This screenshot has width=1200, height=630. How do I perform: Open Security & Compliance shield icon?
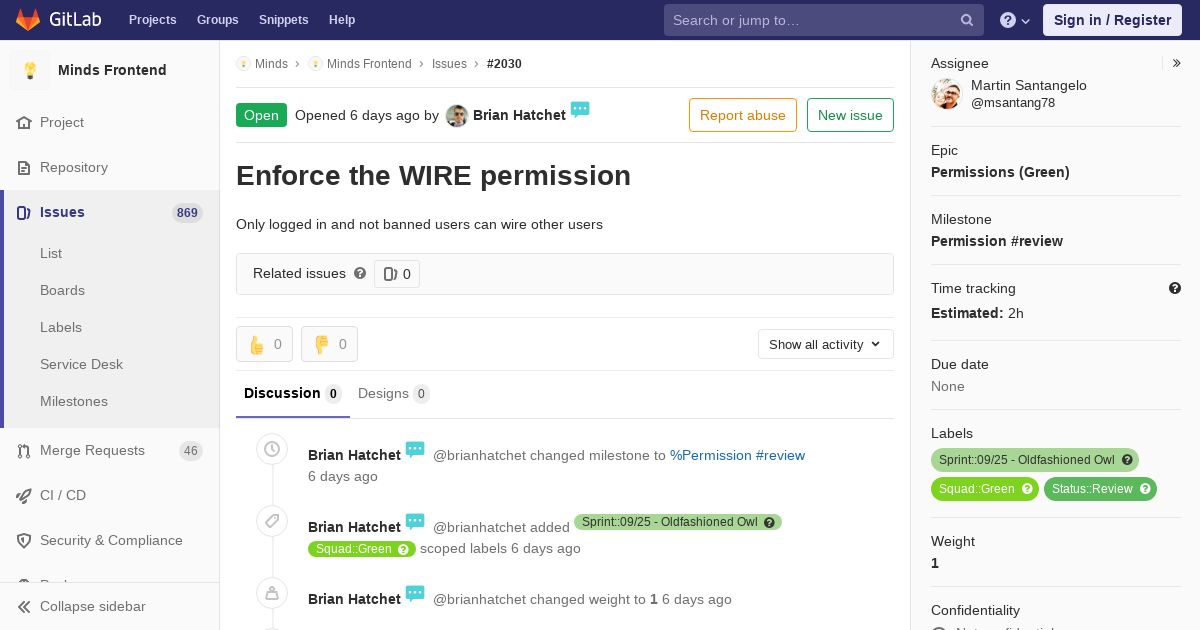(x=24, y=541)
